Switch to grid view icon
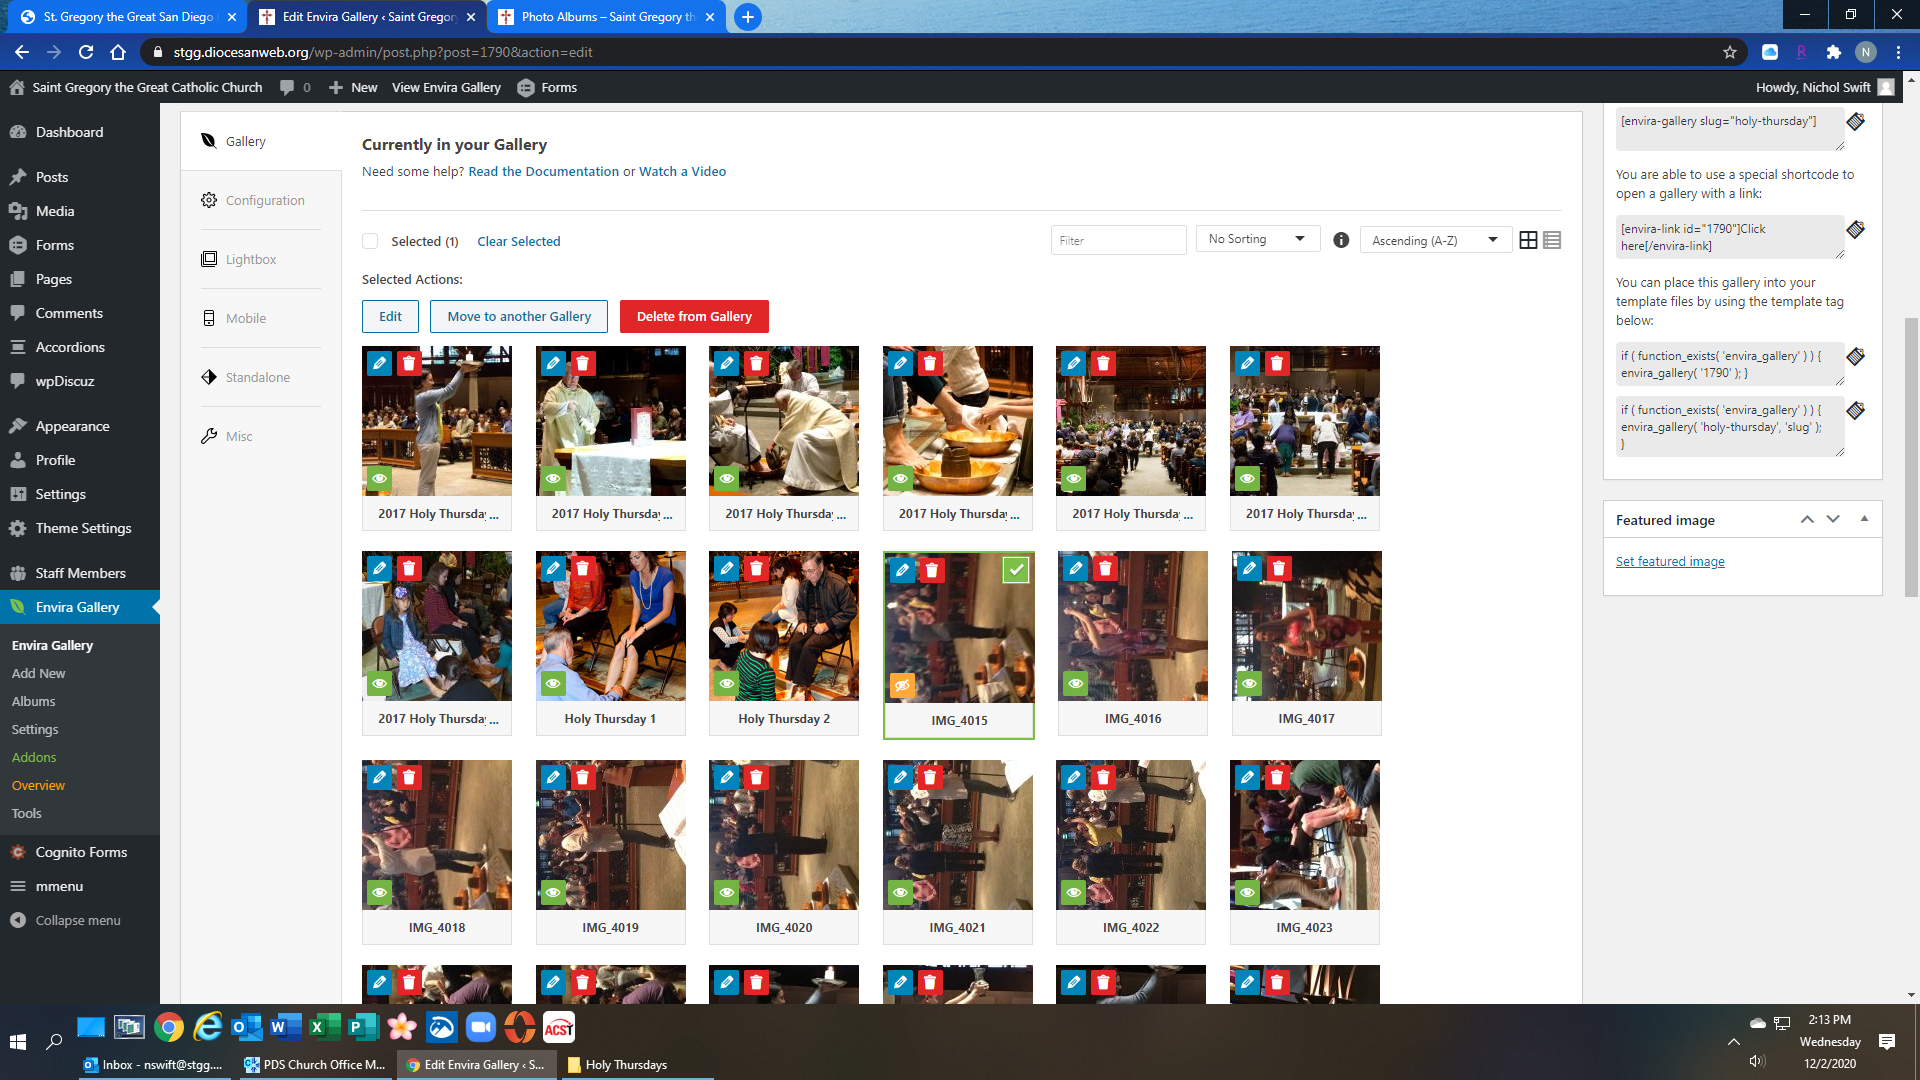1920x1080 pixels. click(1528, 240)
